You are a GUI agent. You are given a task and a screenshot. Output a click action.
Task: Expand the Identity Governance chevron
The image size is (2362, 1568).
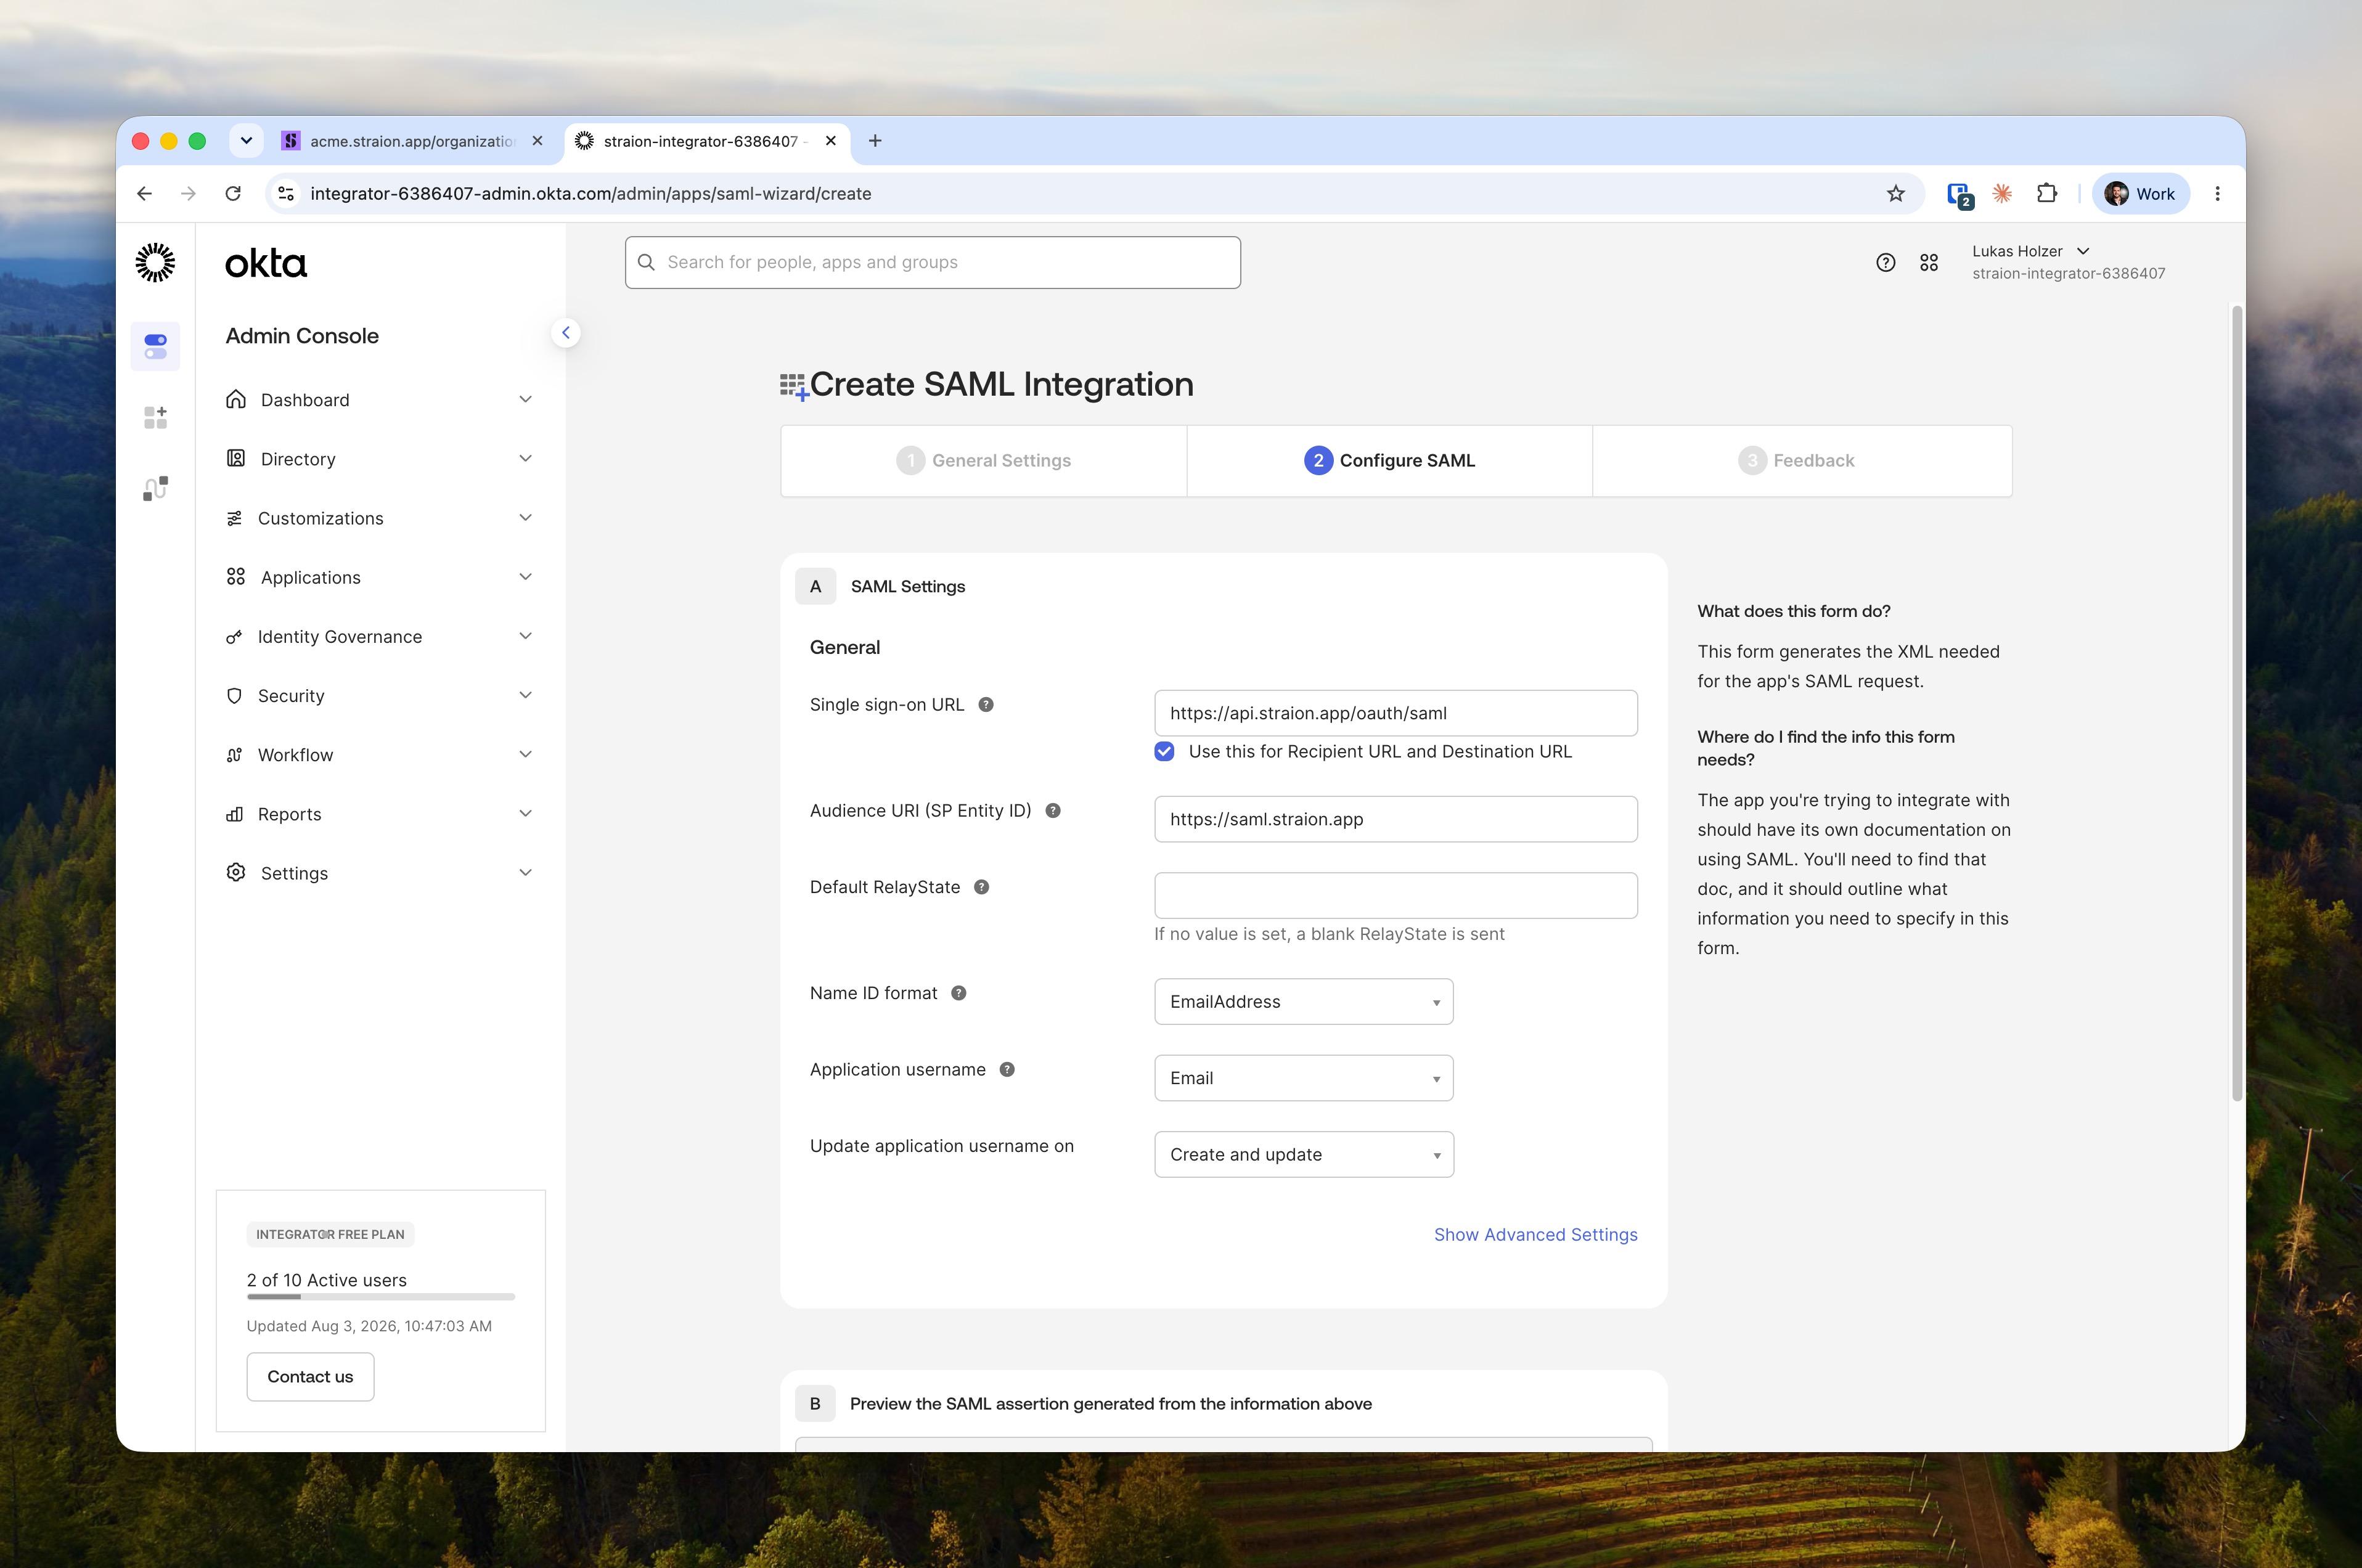(x=525, y=636)
